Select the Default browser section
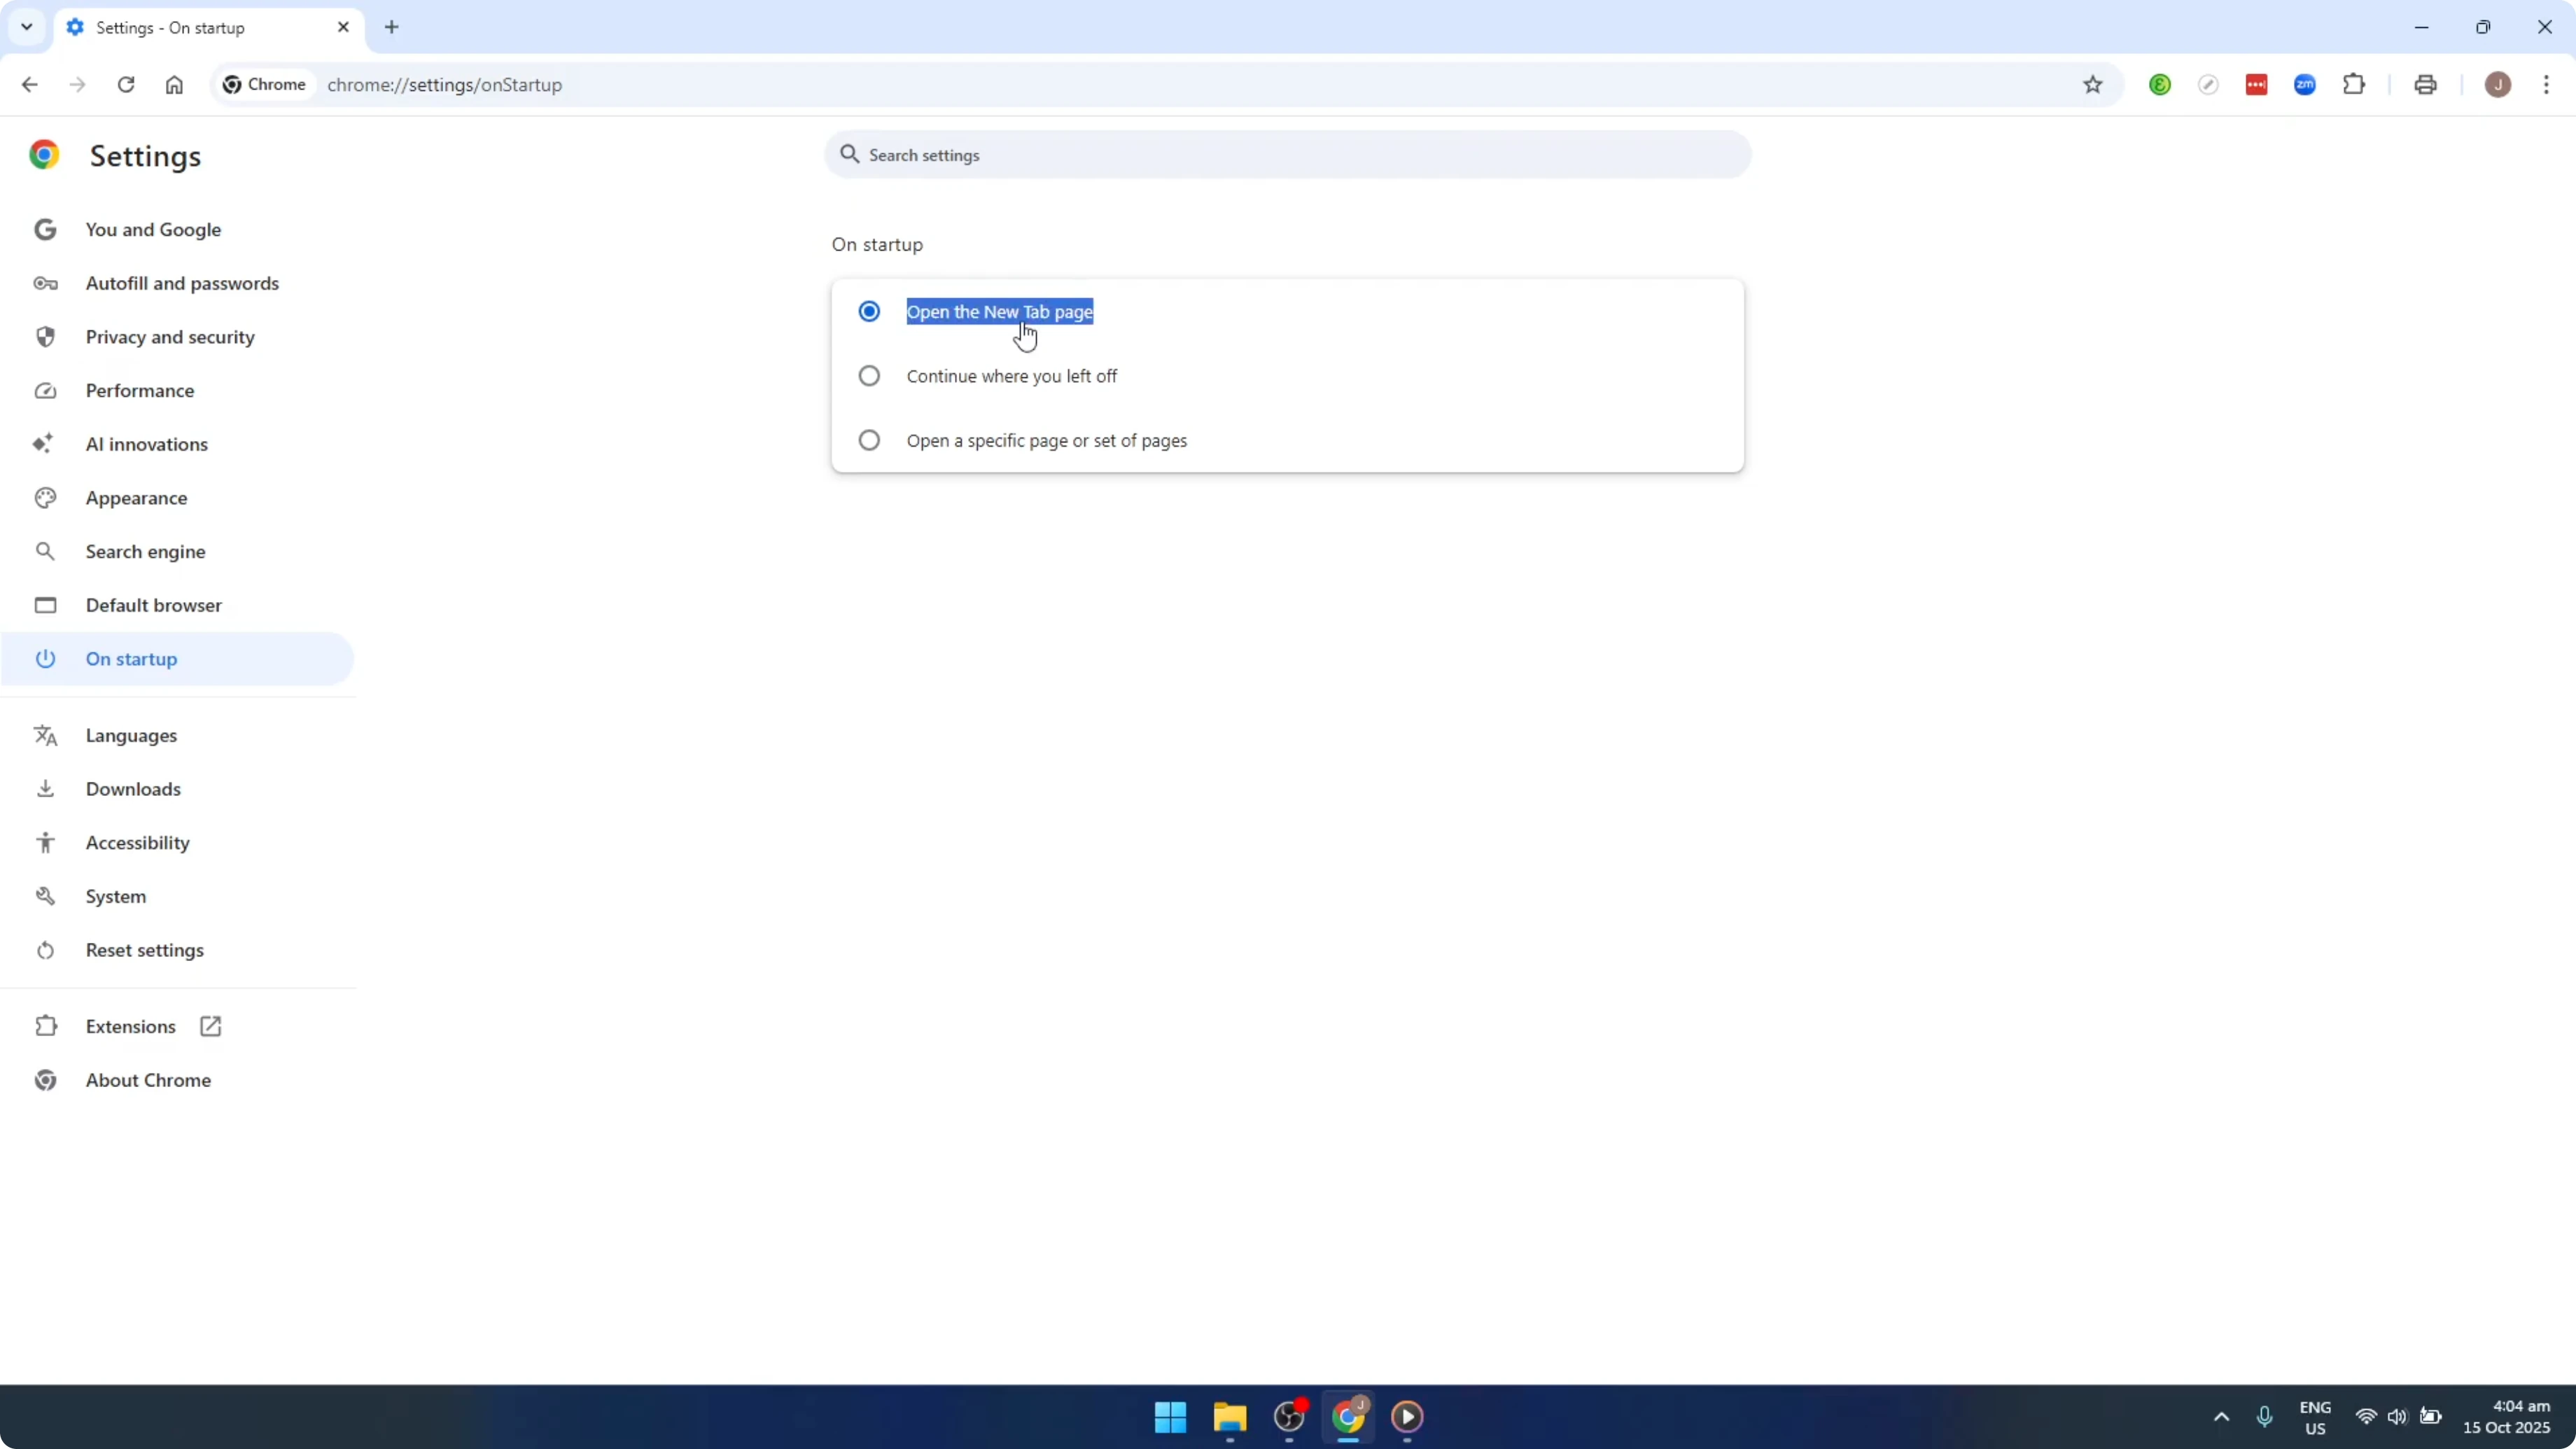The image size is (2576, 1449). click(x=153, y=605)
